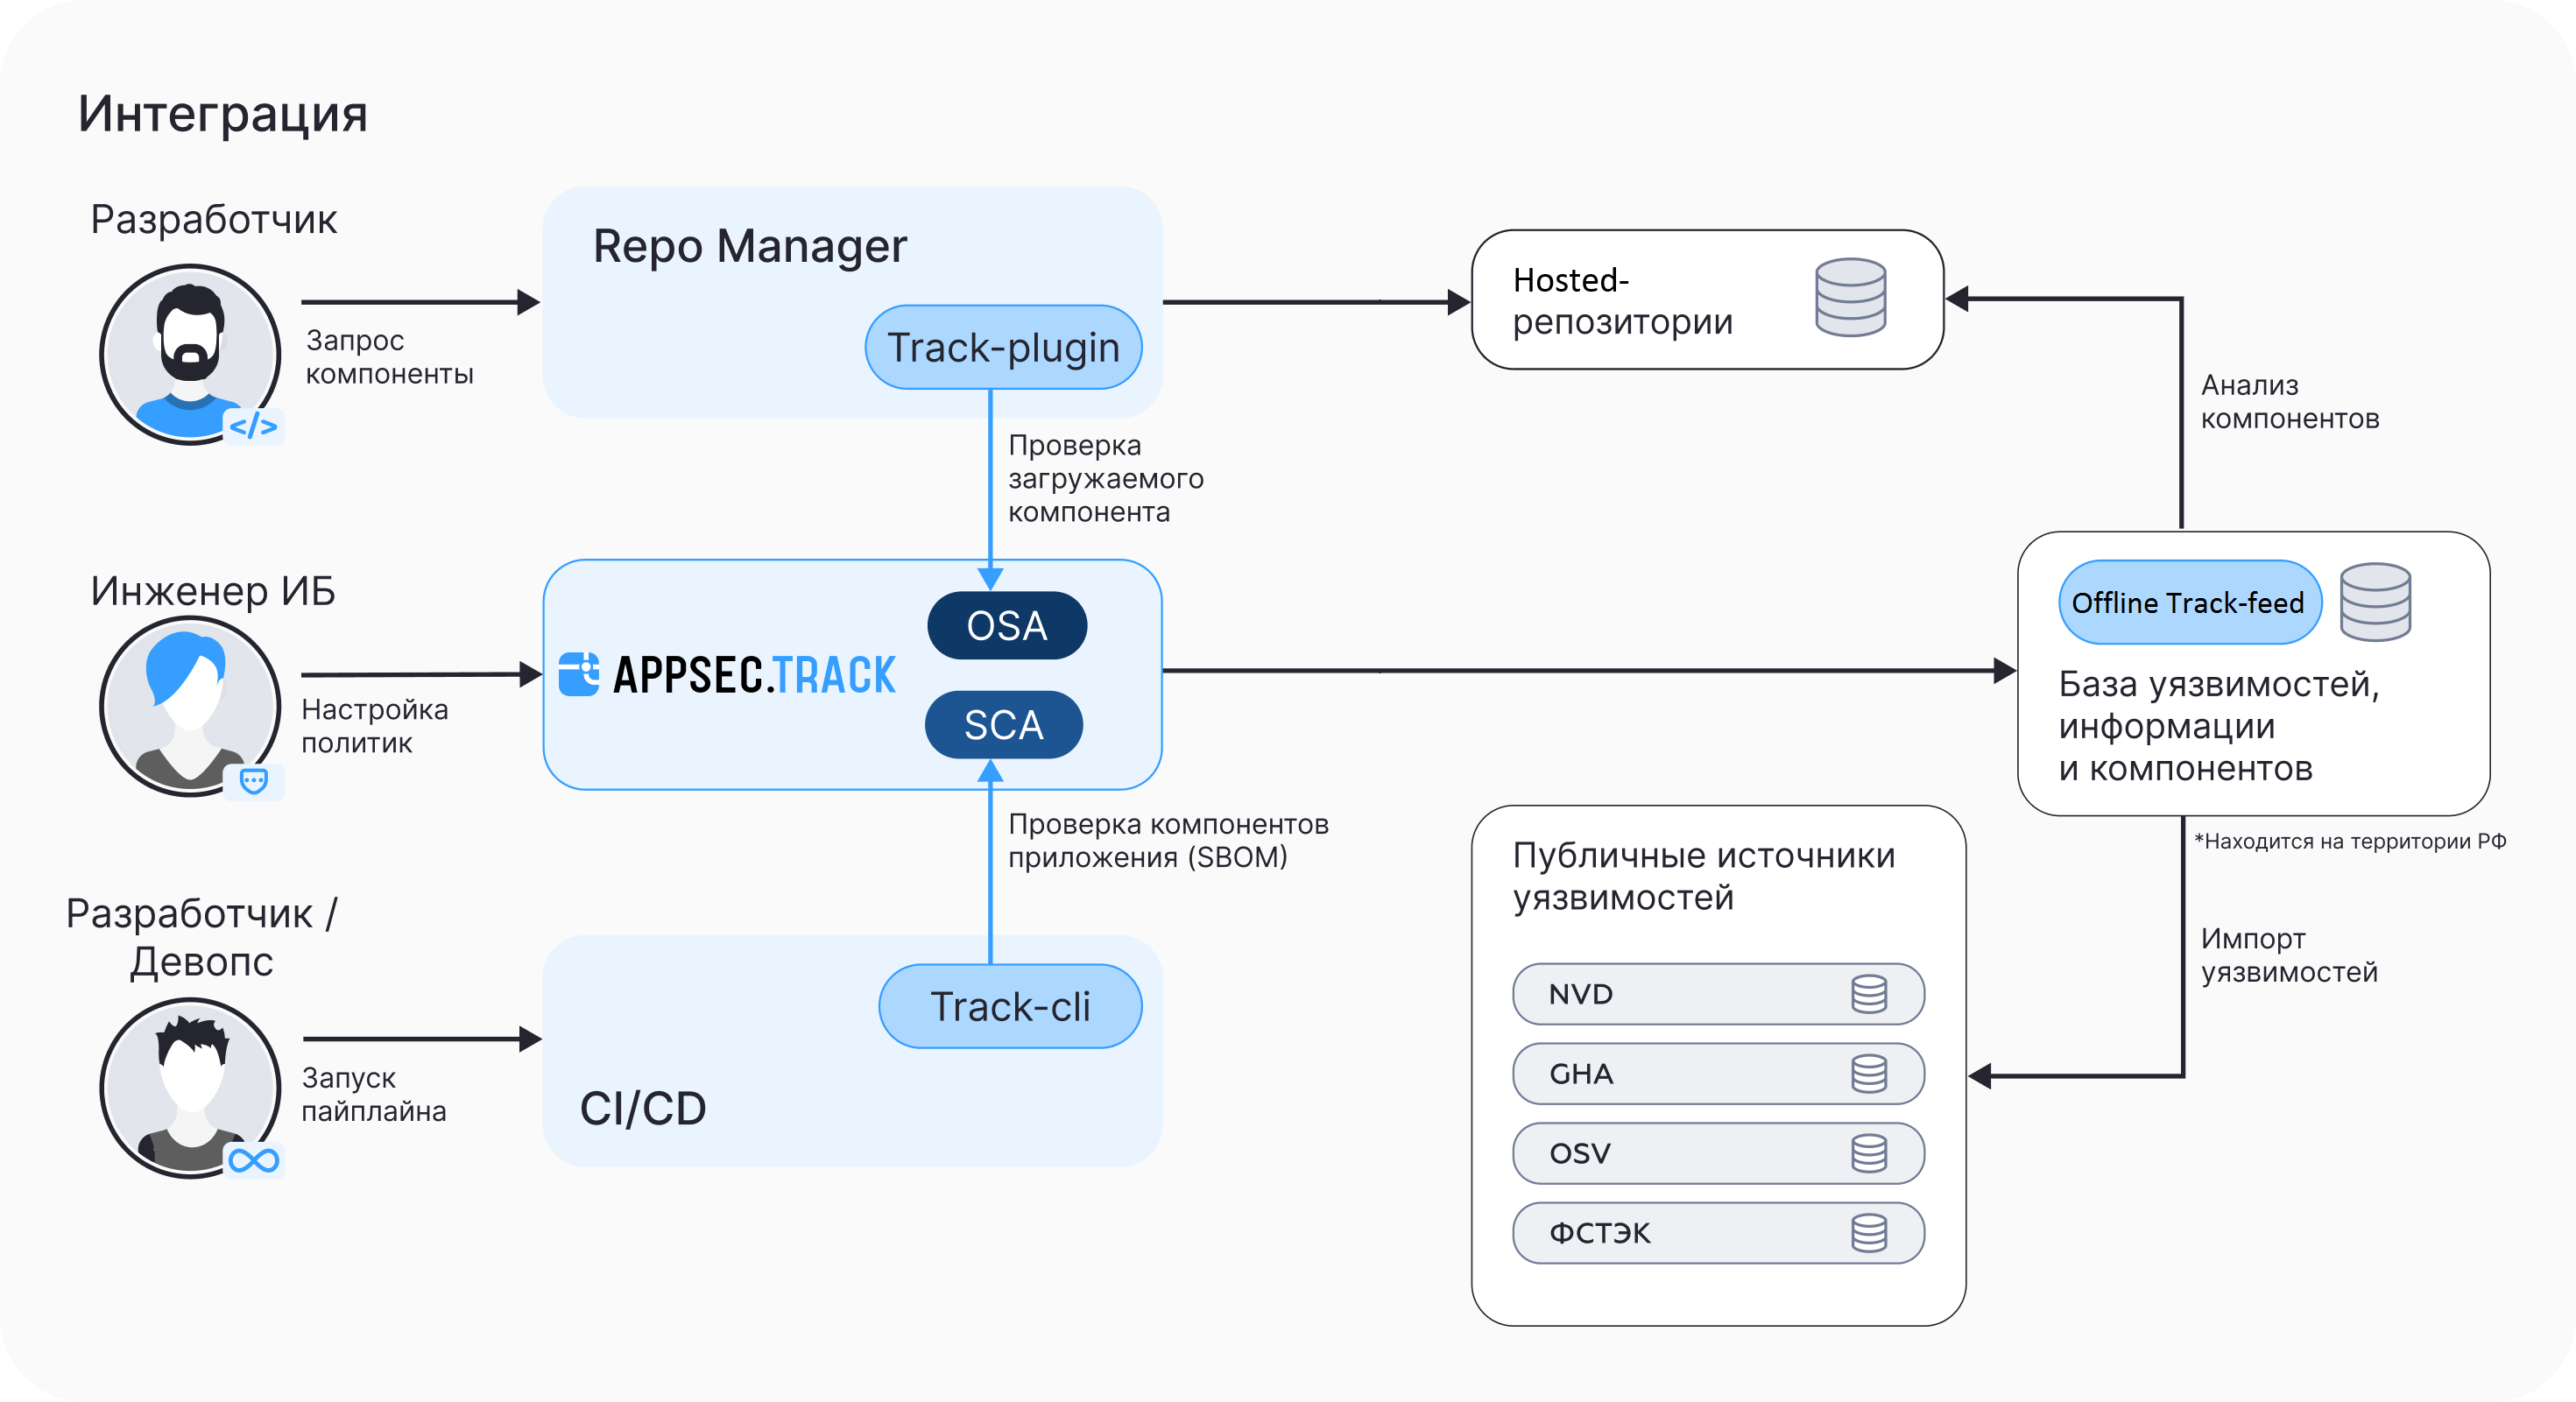This screenshot has height=1402, width=2576.
Task: Click the infinity badge on Devops avatar
Action: [x=254, y=1160]
